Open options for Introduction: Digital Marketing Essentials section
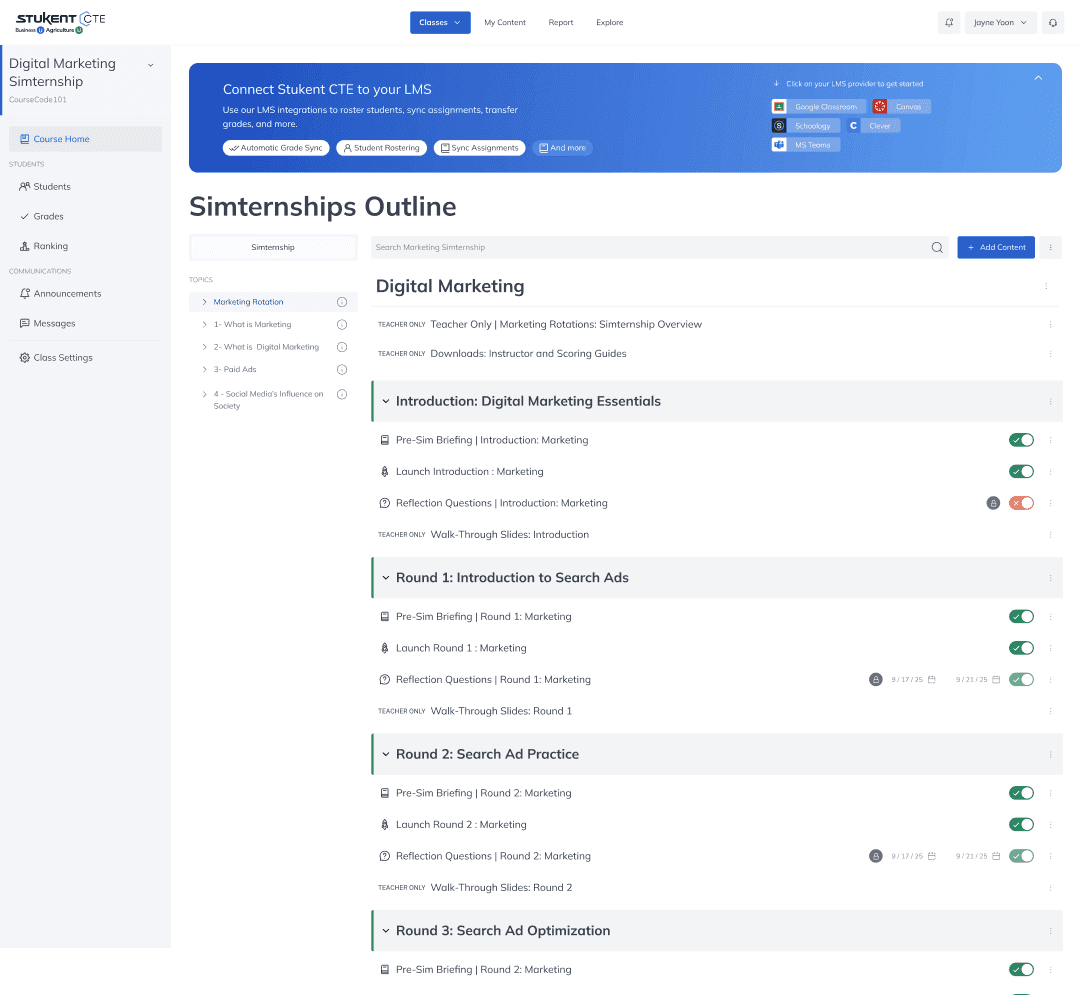 click(1050, 401)
